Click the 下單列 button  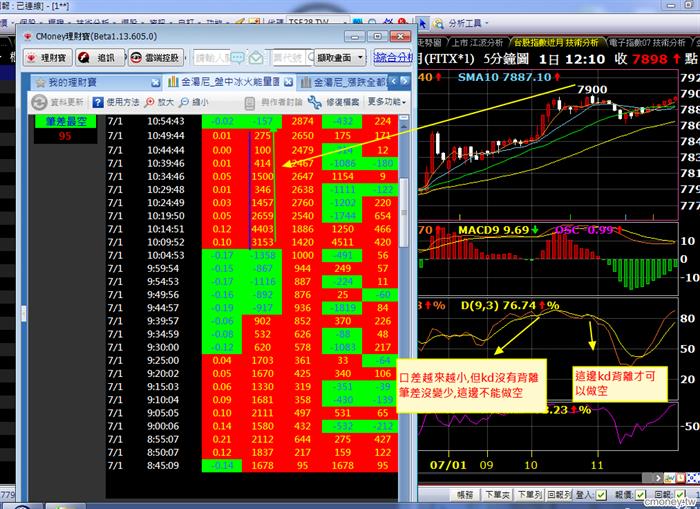point(529,495)
